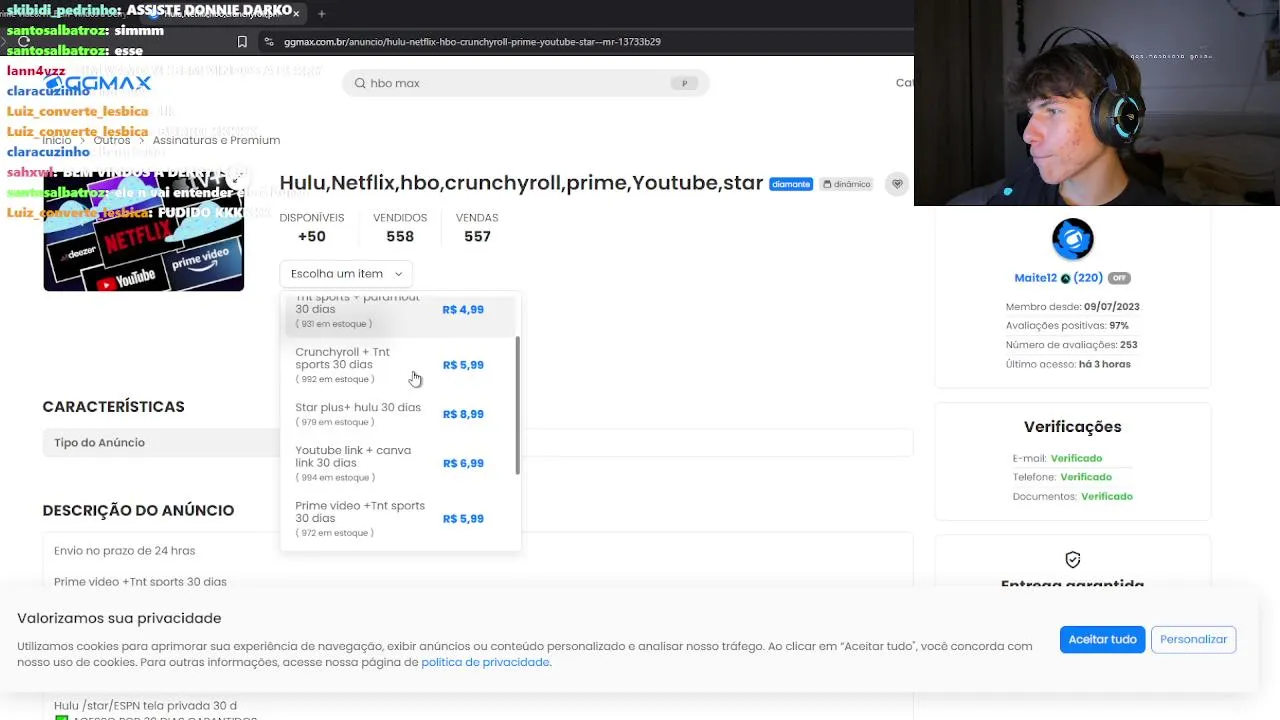Open the Escolha um item dropdown
The height and width of the screenshot is (720, 1280).
point(346,274)
